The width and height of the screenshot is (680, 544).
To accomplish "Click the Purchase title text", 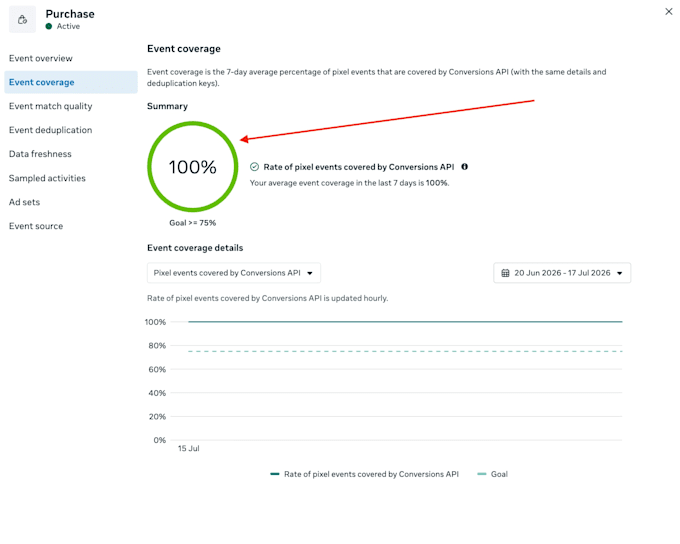I will [x=70, y=14].
